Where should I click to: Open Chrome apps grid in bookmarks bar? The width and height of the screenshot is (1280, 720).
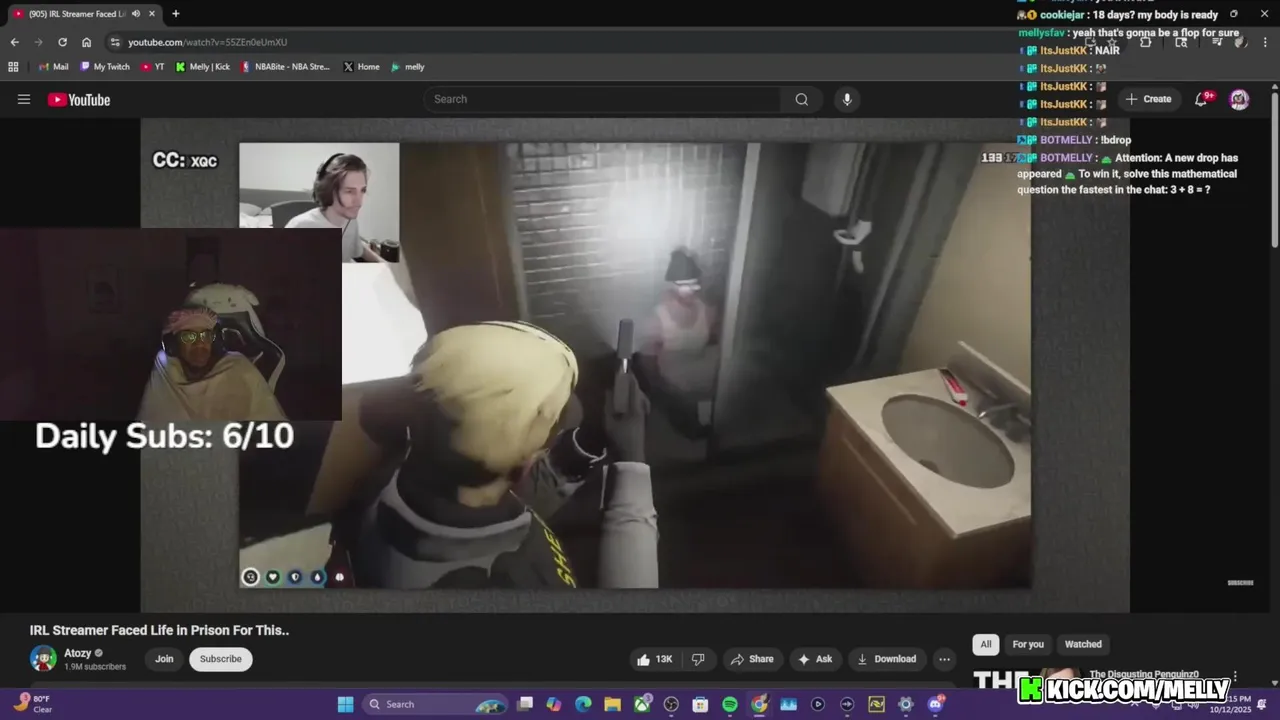(13, 67)
